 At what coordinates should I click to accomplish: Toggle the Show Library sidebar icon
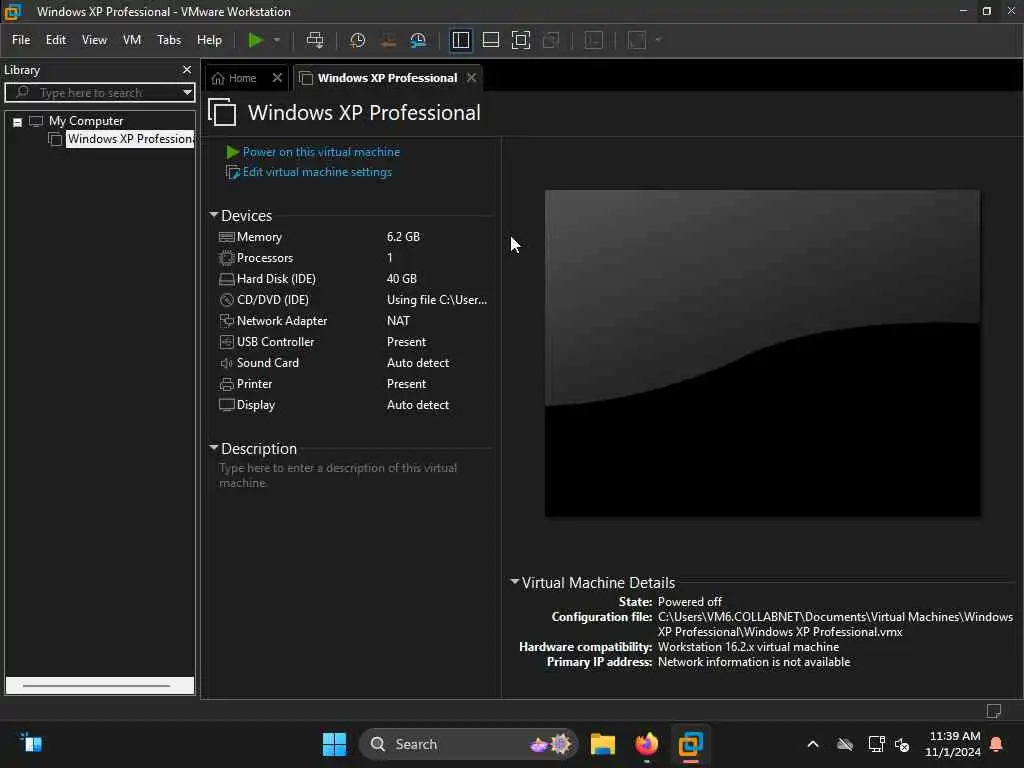(460, 40)
